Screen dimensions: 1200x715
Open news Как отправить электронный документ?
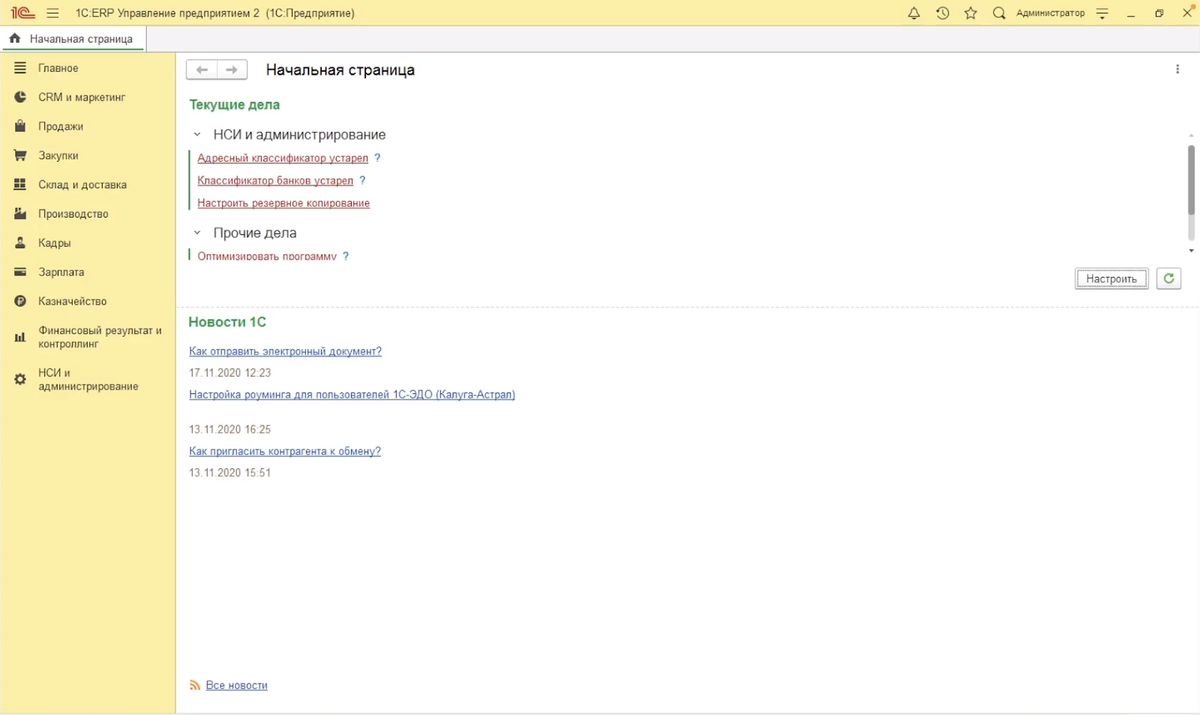click(x=285, y=351)
